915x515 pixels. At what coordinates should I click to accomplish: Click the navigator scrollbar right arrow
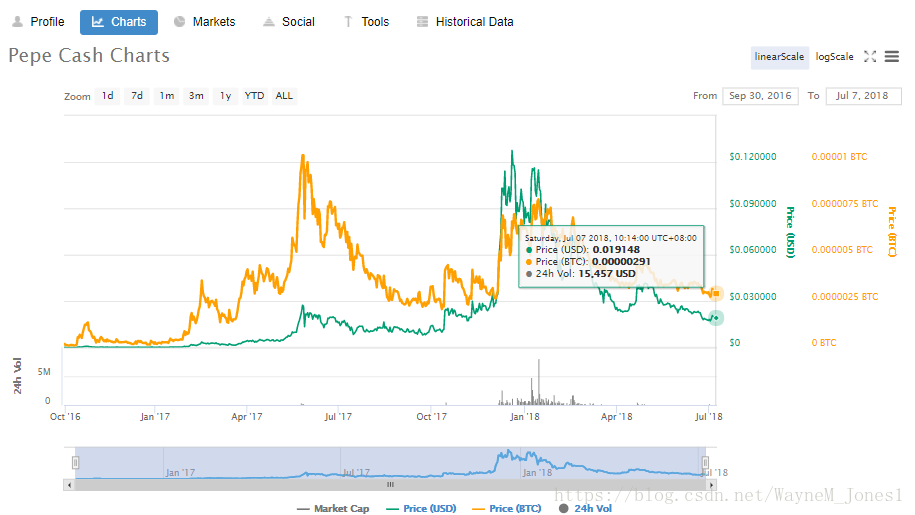pyautogui.click(x=711, y=485)
